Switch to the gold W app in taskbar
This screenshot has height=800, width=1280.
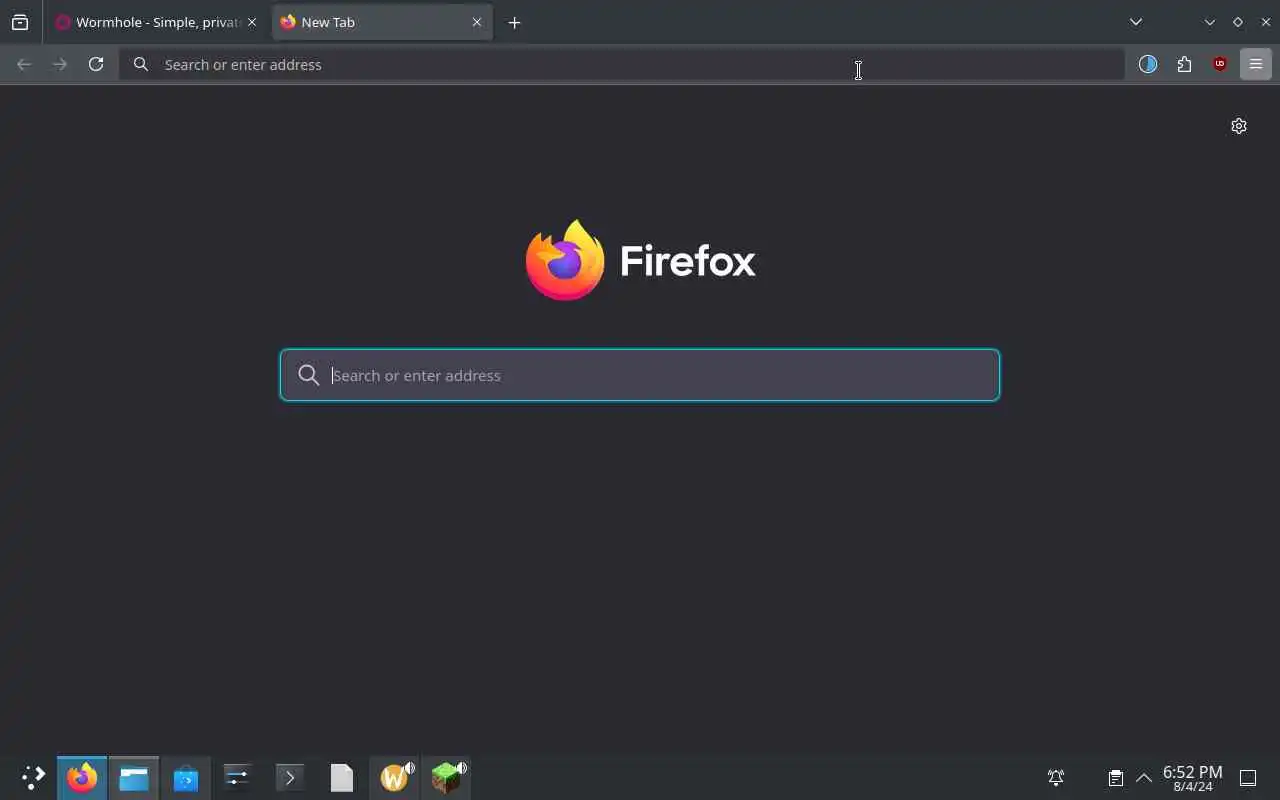pos(394,777)
